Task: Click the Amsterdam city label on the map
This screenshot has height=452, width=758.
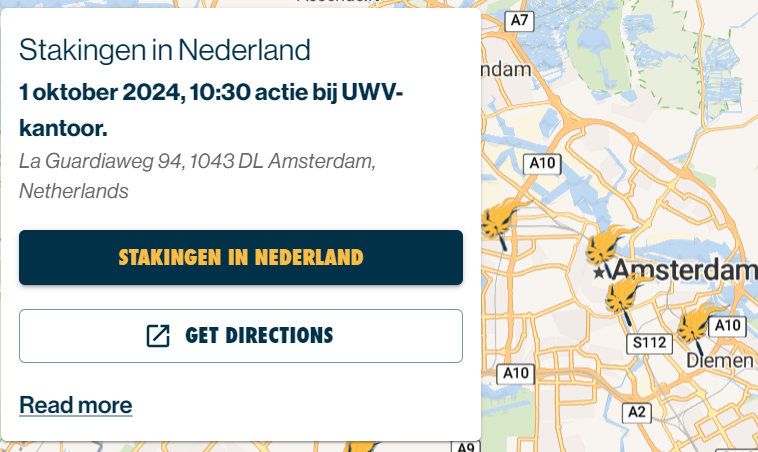Action: pyautogui.click(x=683, y=270)
